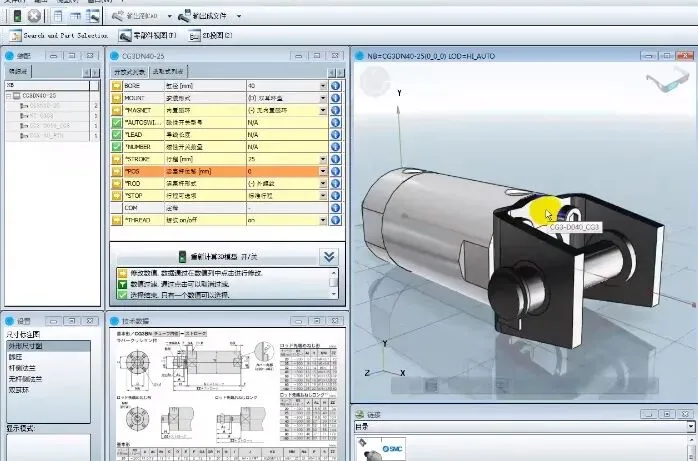698x461 pixels.
Task: Open Search and Part Selection
Action: [59, 36]
